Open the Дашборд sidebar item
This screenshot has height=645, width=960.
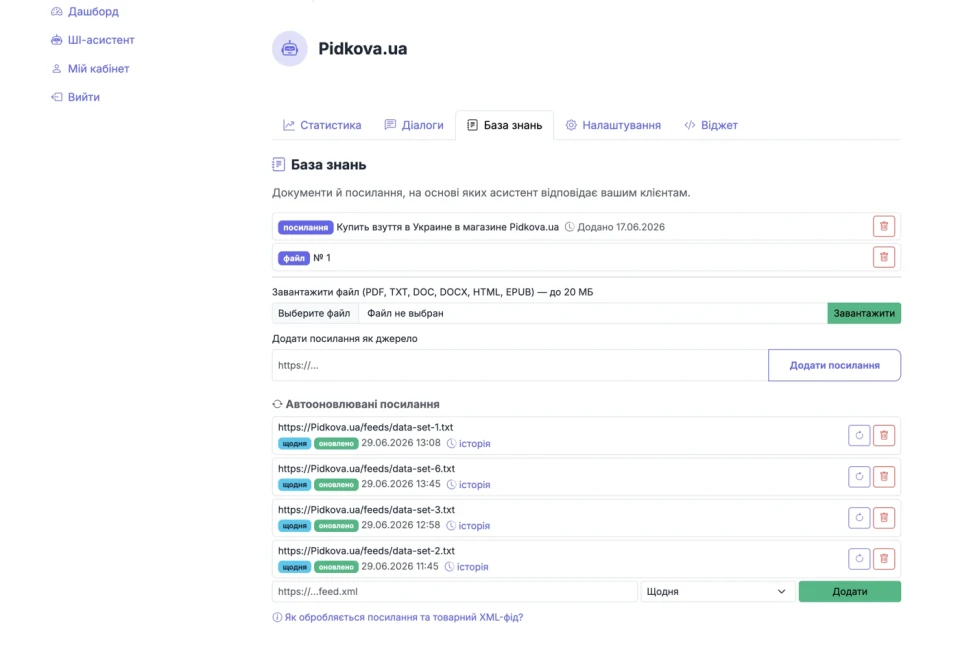coord(84,12)
